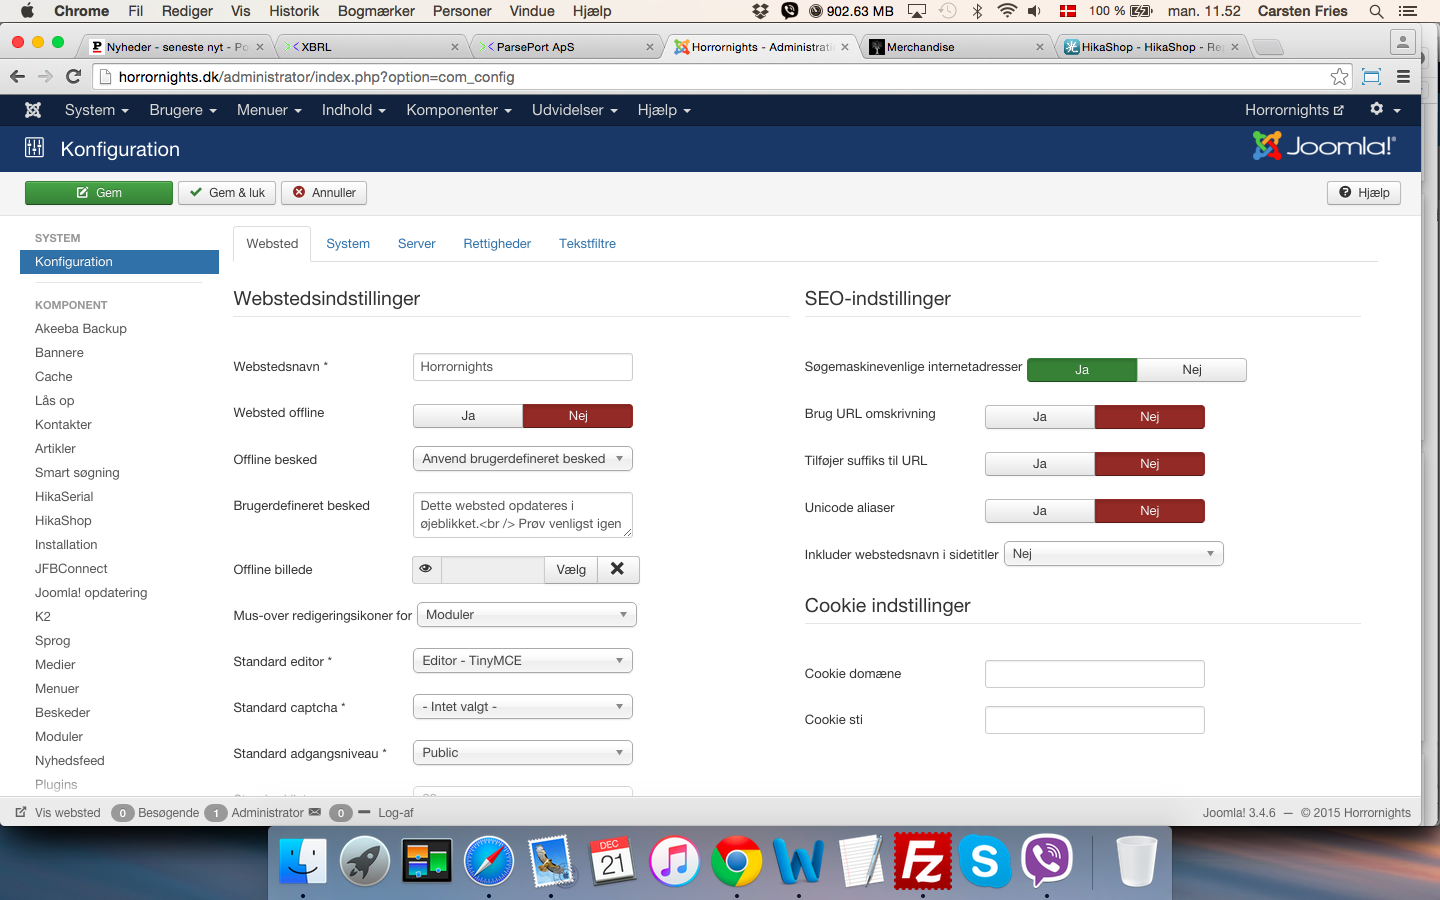The height and width of the screenshot is (900, 1440).
Task: Open Dropbox menu bar icon
Action: tap(761, 11)
